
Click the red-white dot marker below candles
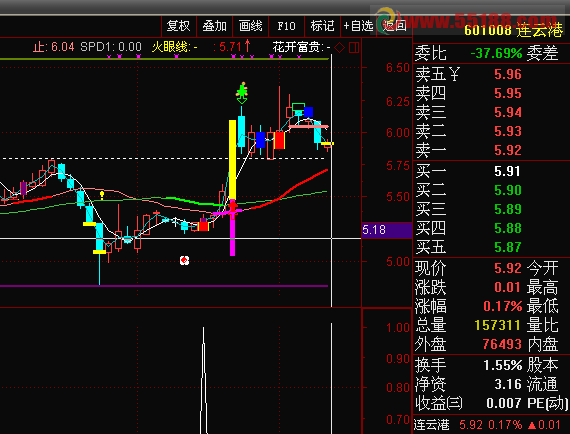click(x=185, y=260)
